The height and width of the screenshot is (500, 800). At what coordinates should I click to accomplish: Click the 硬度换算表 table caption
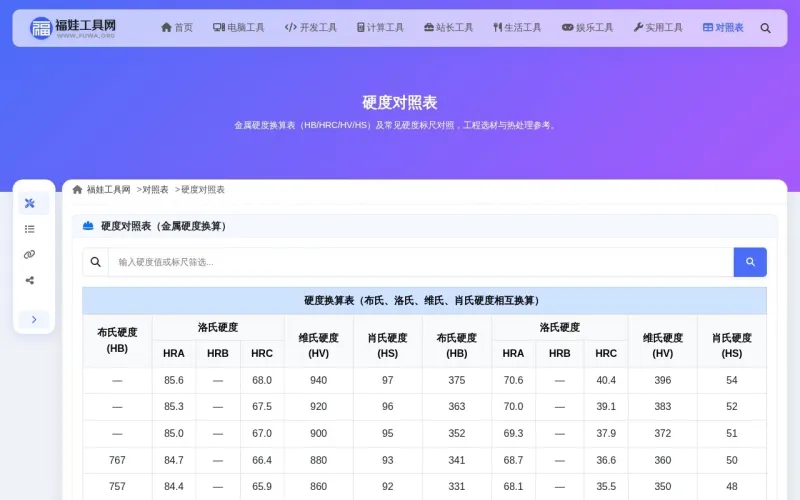coord(424,301)
